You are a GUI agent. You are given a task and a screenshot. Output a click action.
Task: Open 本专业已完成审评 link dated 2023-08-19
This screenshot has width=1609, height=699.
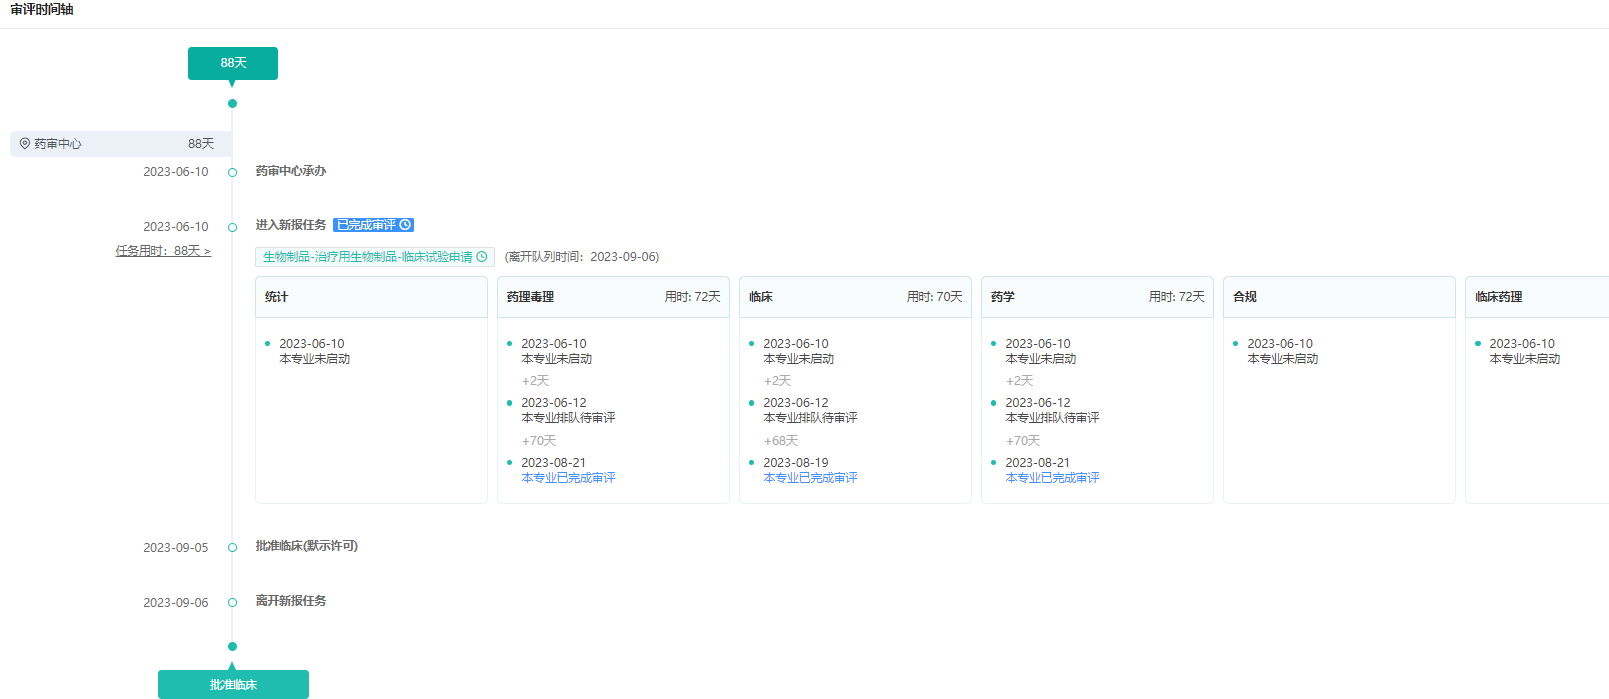810,478
